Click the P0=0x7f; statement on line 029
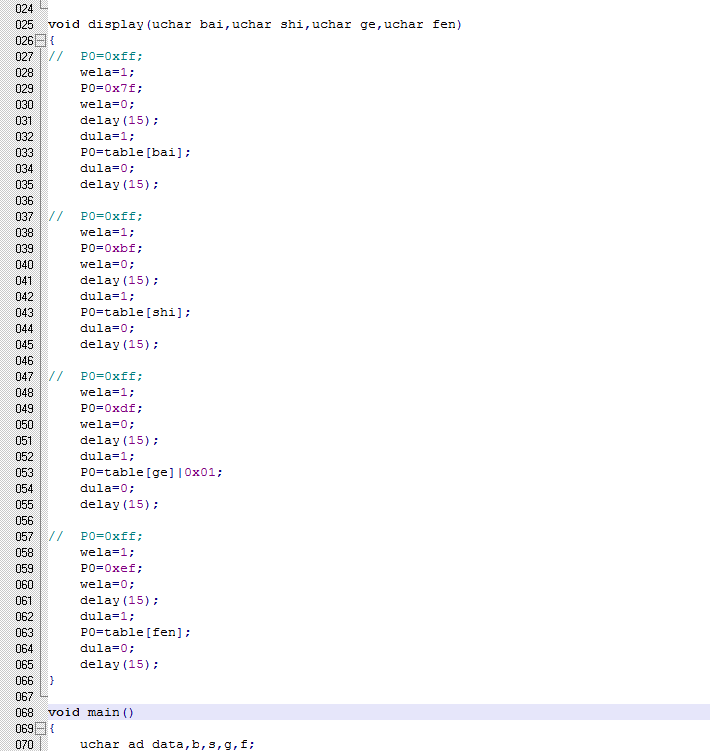710x751 pixels. point(111,89)
